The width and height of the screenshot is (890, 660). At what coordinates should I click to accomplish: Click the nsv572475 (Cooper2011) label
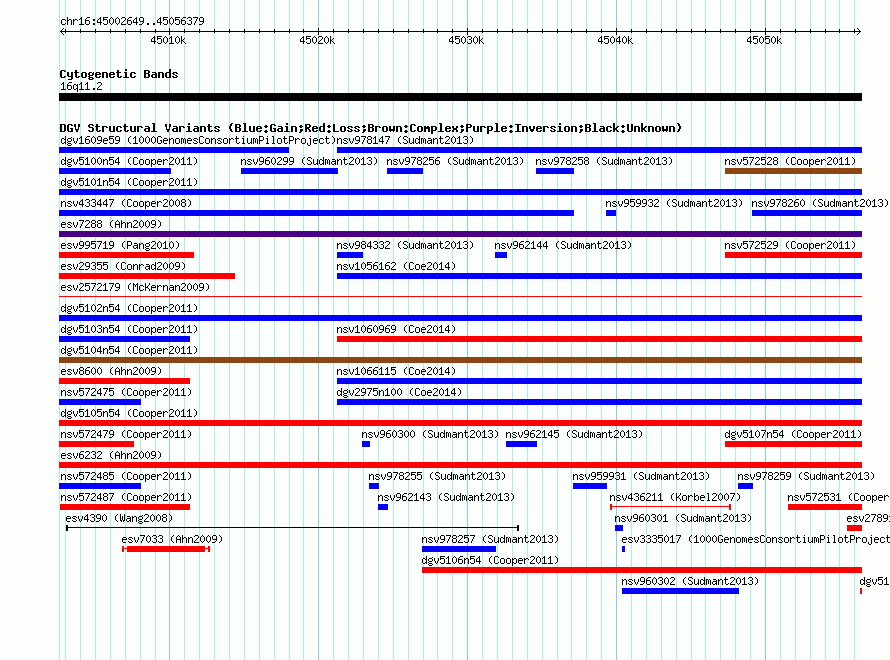[126, 392]
